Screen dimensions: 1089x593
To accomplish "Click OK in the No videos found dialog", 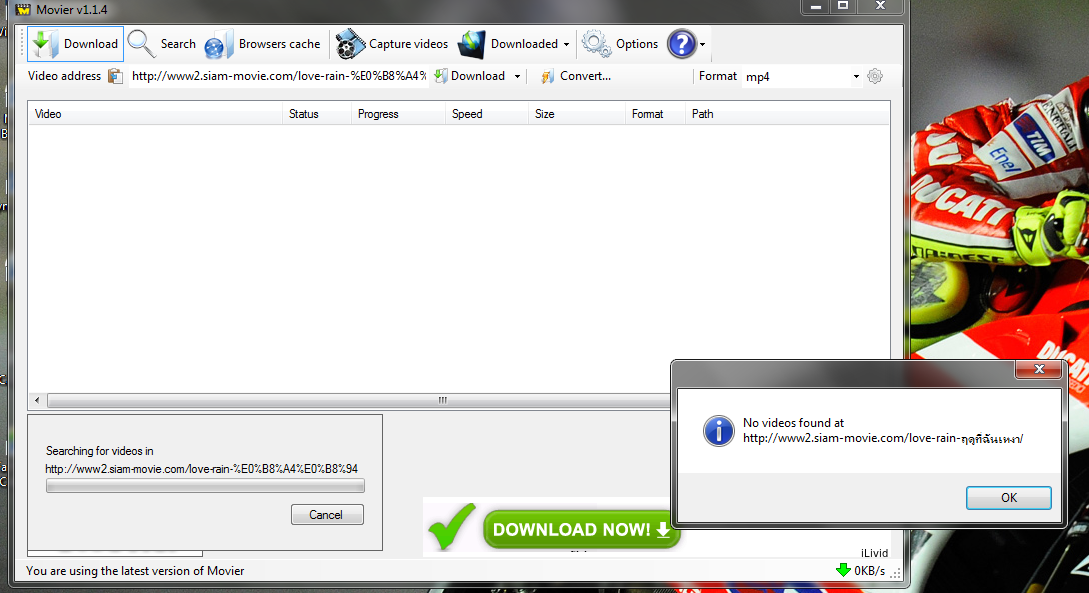I will (x=1008, y=498).
